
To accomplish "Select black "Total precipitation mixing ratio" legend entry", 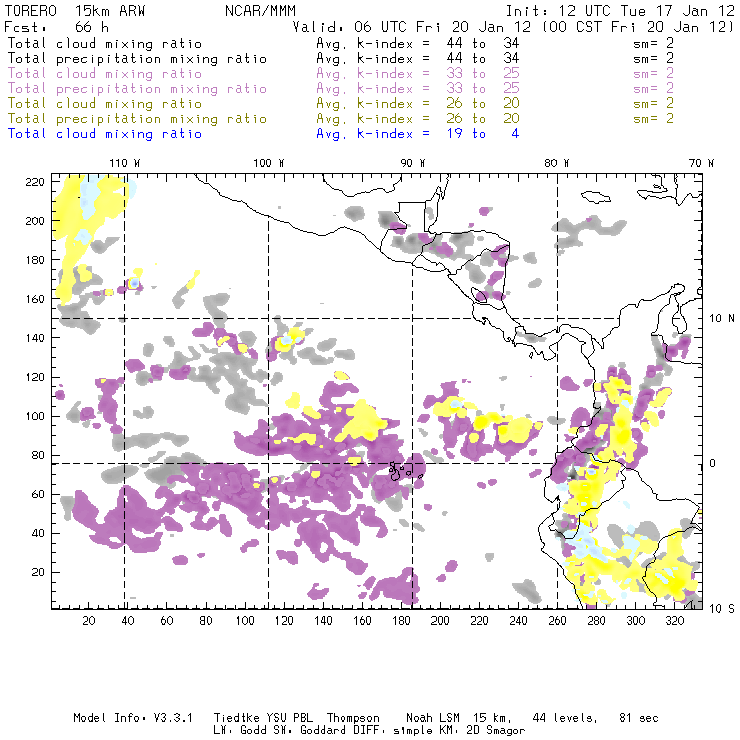I will click(137, 59).
